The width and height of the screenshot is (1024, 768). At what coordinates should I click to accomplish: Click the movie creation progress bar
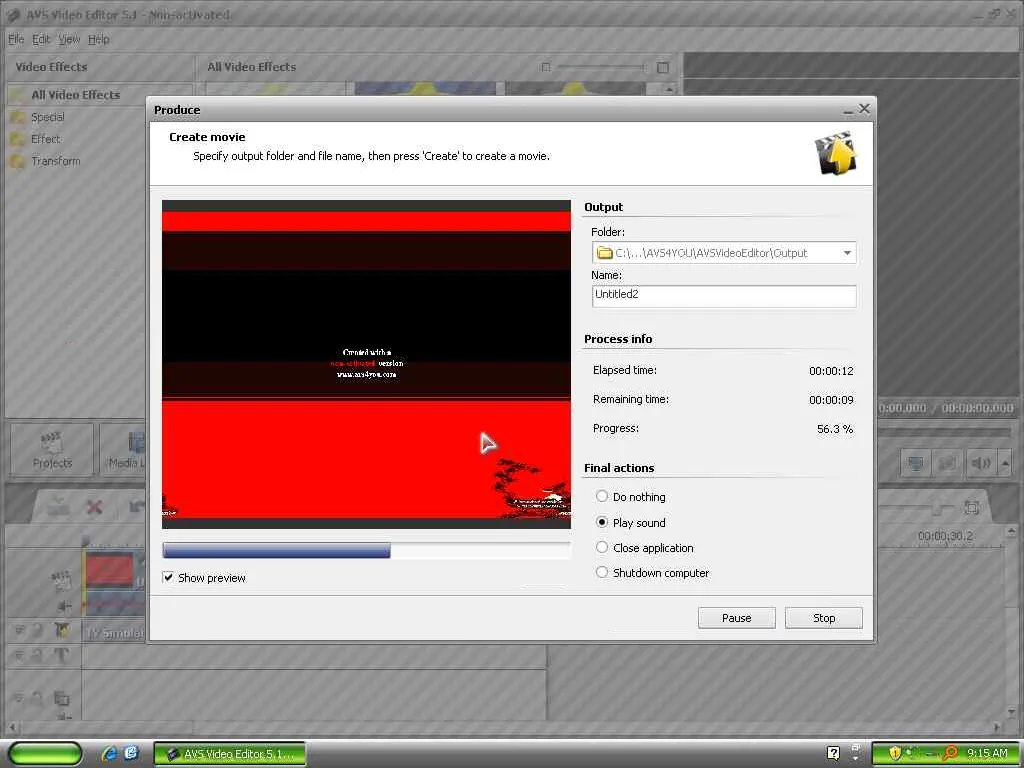coord(366,551)
